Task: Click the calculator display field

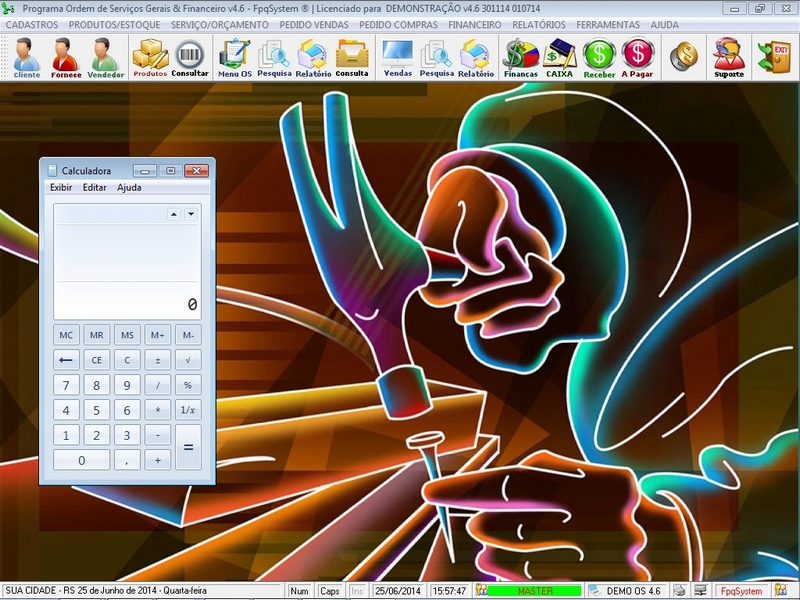Action: pyautogui.click(x=128, y=262)
